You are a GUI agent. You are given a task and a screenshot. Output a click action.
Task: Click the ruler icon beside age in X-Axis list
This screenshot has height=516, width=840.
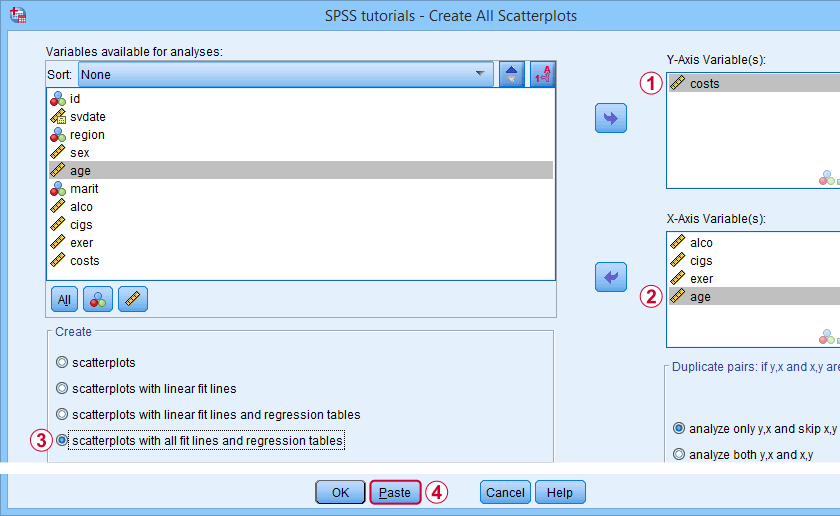tap(678, 296)
